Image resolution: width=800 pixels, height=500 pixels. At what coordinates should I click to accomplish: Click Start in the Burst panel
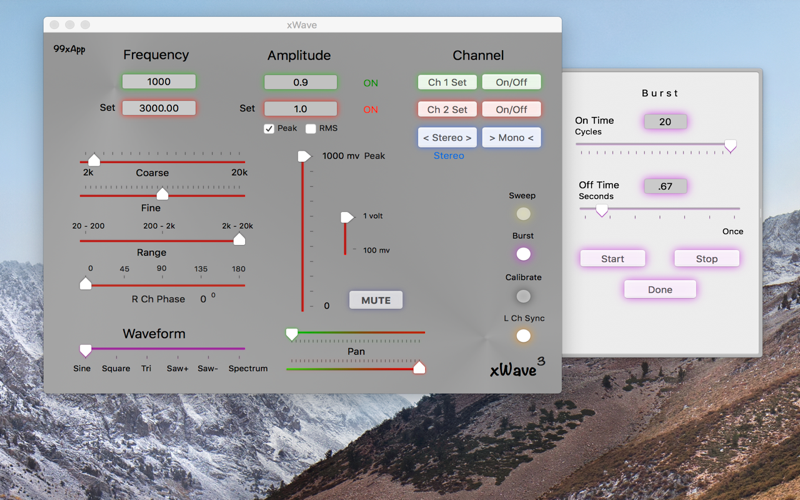612,259
